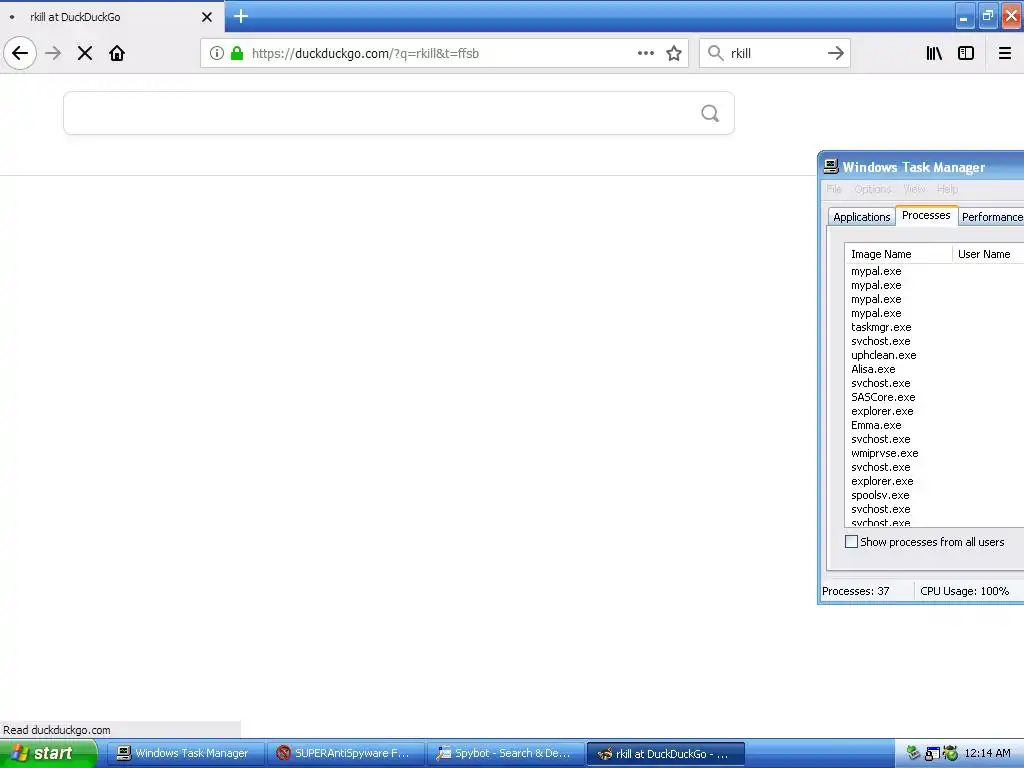Minimize the browser window
1024x768 pixels.
click(964, 17)
